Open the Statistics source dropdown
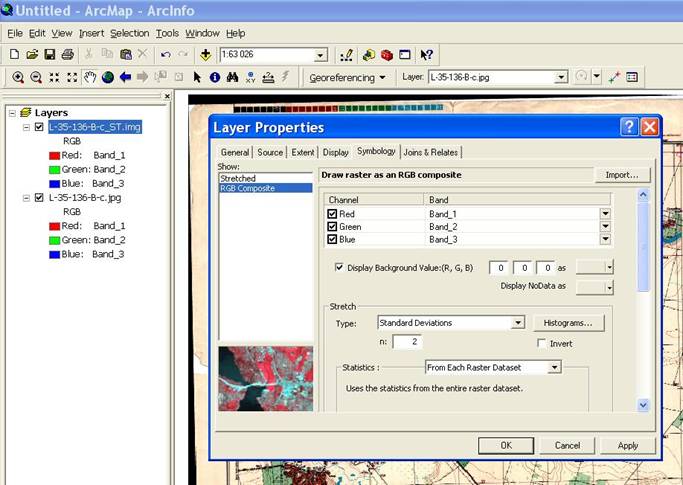This screenshot has height=485, width=683. (x=554, y=368)
